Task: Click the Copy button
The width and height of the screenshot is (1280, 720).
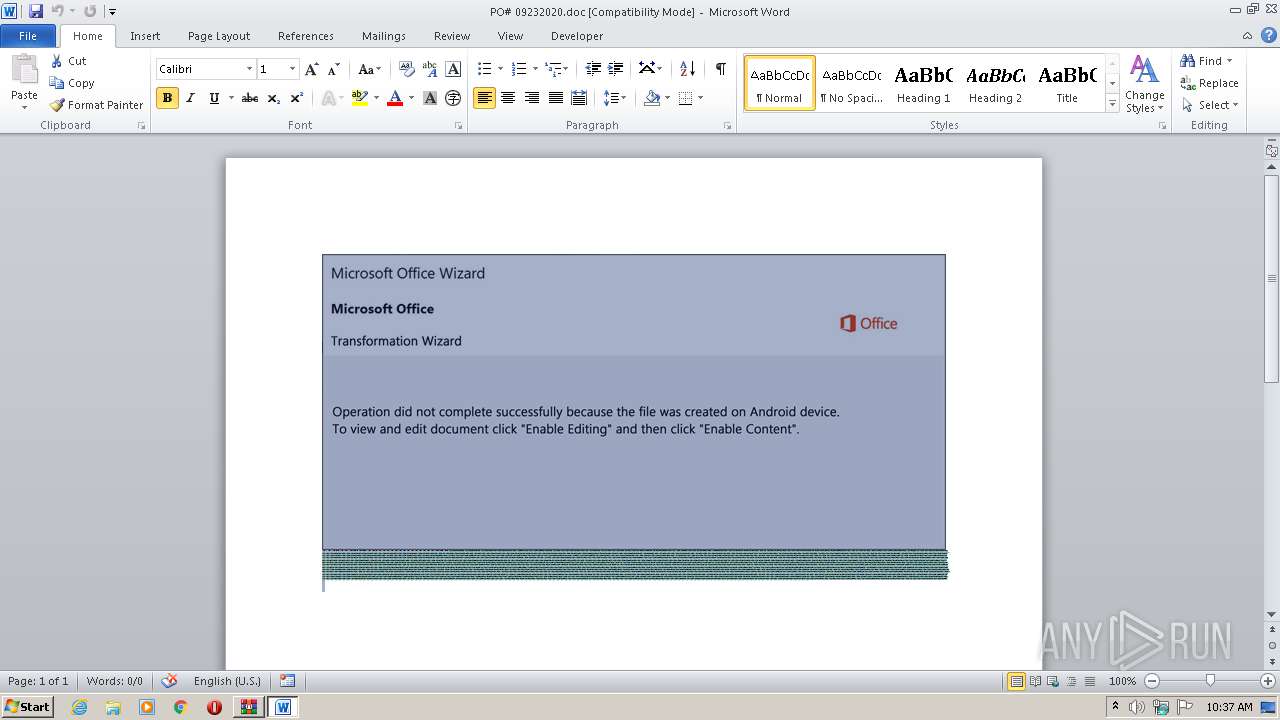Action: pos(72,83)
